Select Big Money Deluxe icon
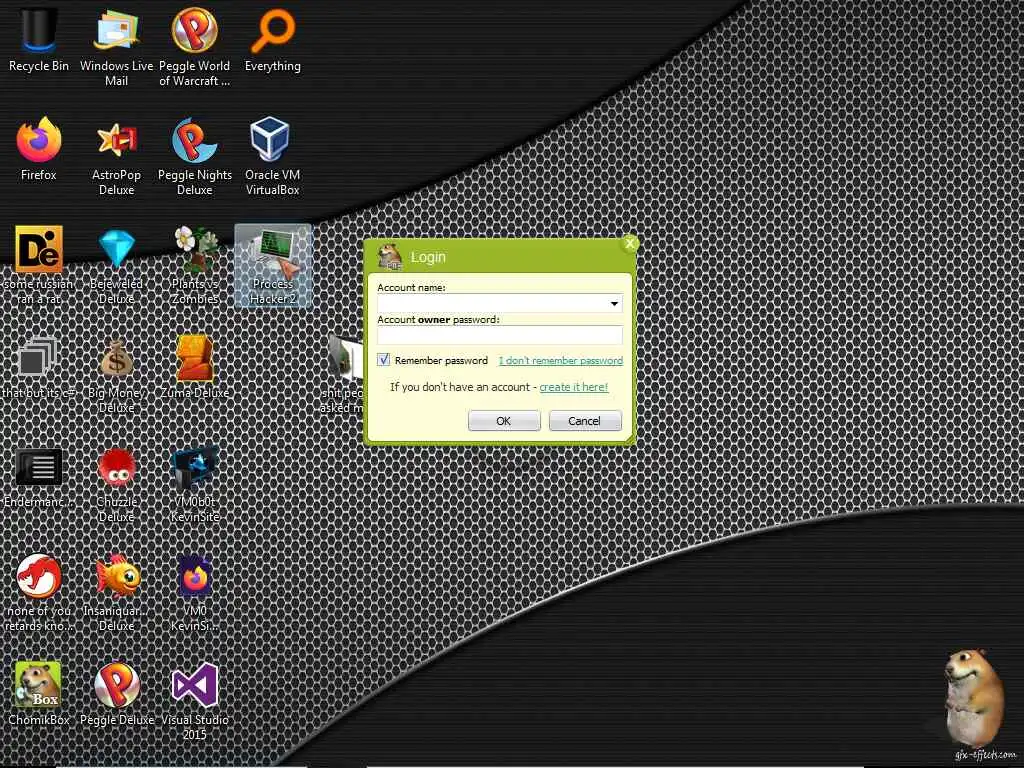The height and width of the screenshot is (768, 1024). click(116, 374)
